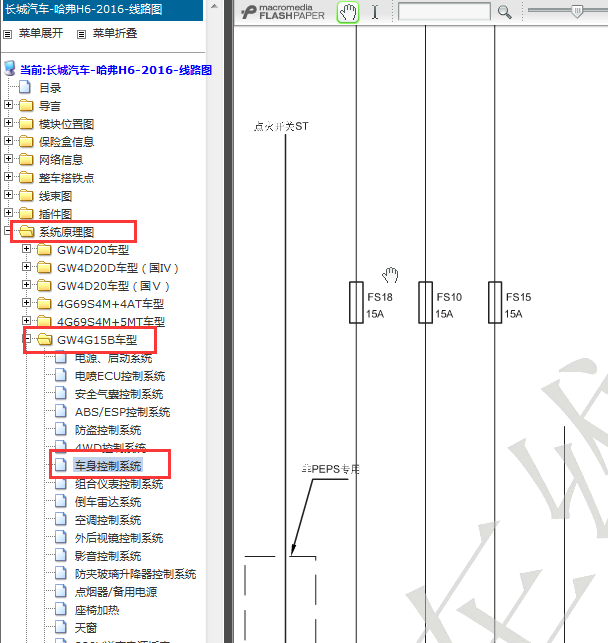Click the 菜单折叠 list icon
This screenshot has width=608, height=643.
82,34
